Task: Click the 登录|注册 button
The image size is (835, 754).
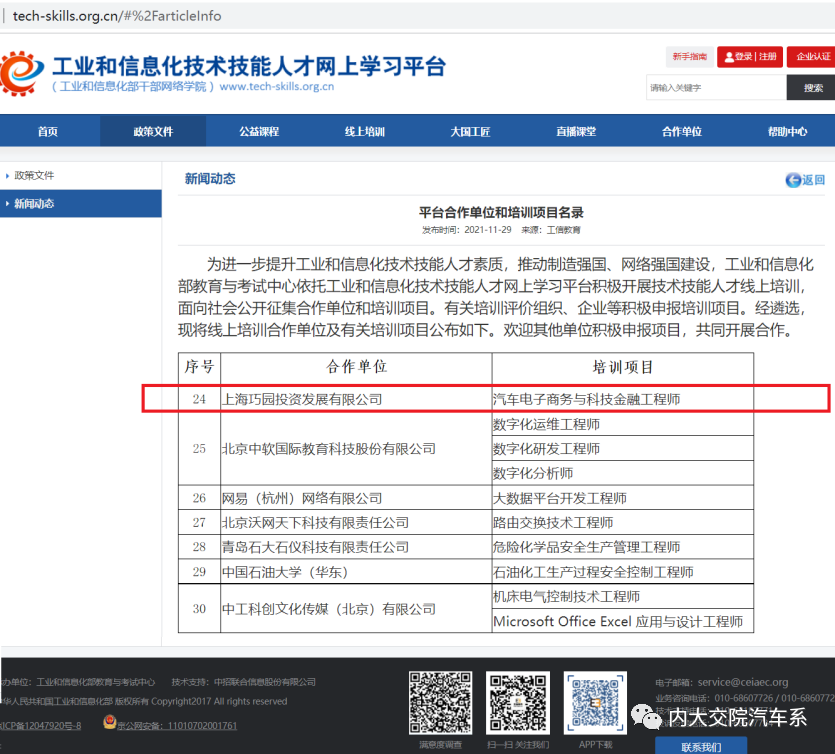Action: pos(750,56)
